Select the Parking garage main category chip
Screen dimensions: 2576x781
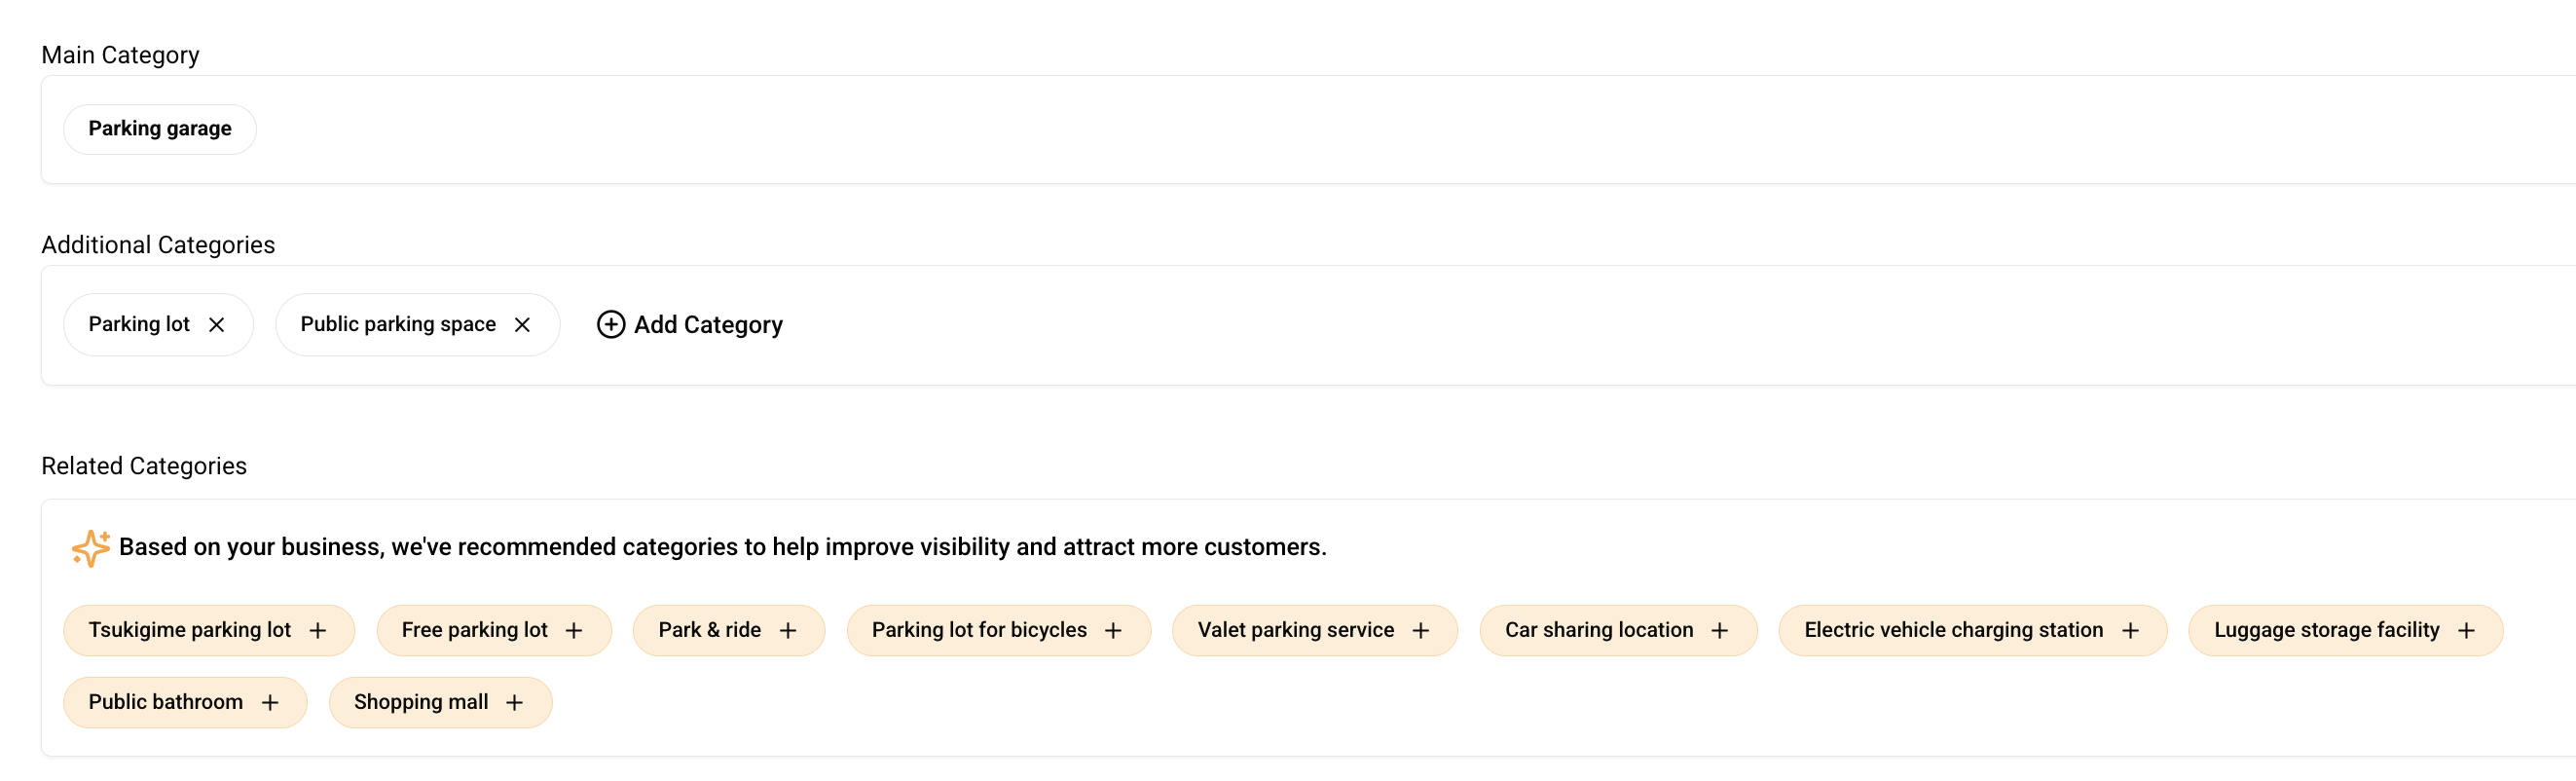[x=160, y=129]
